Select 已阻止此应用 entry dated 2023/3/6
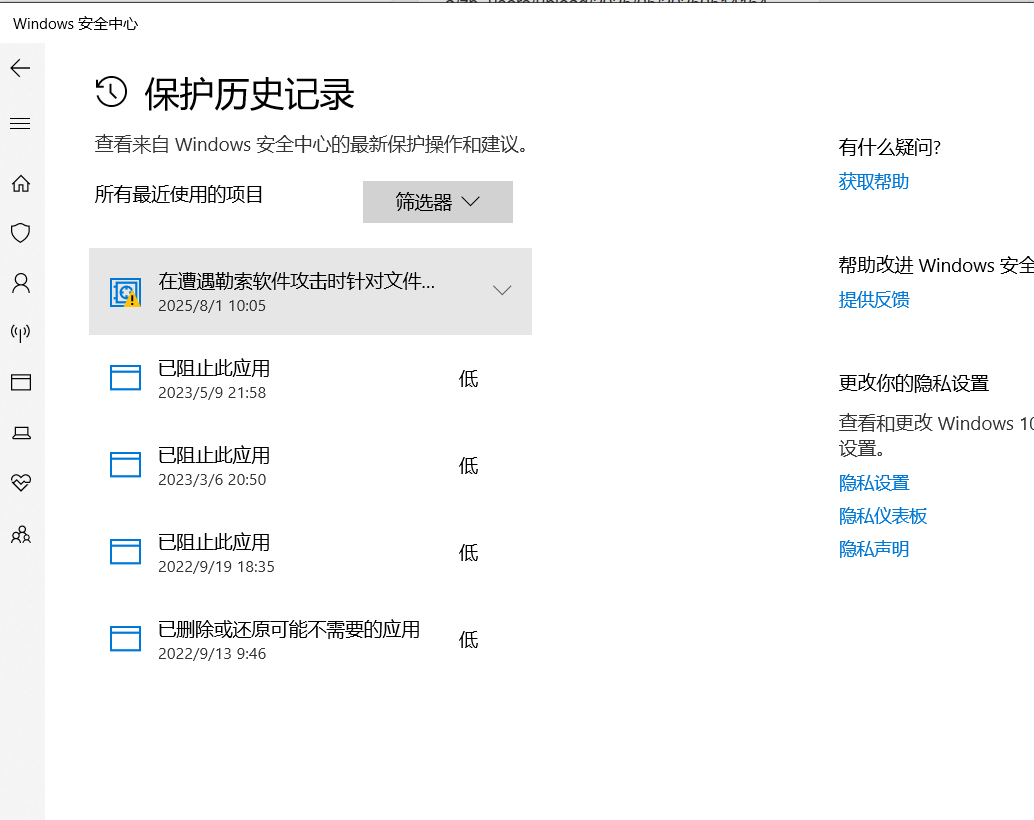 214,455
